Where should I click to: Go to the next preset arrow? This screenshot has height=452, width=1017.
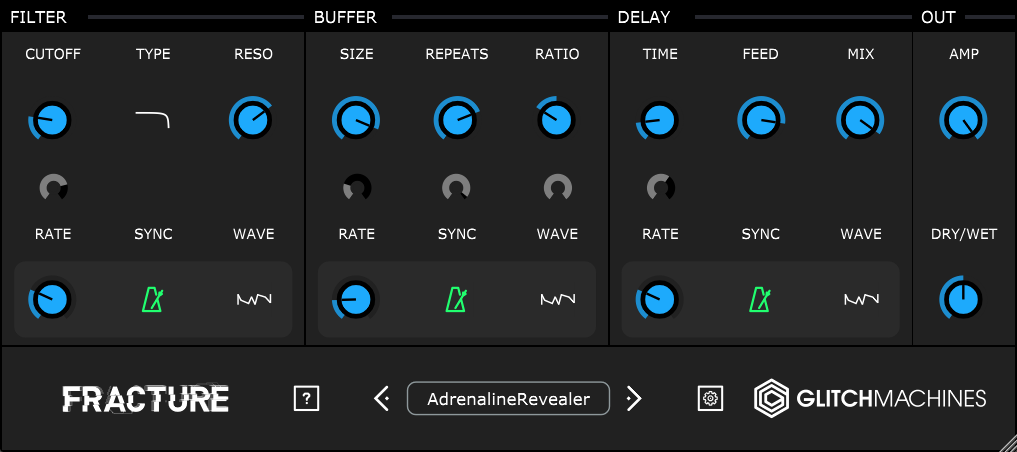point(634,398)
